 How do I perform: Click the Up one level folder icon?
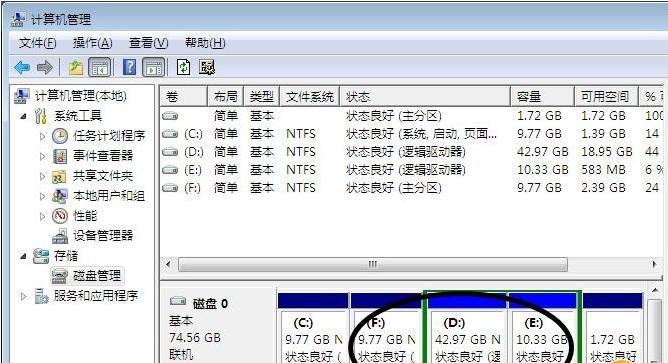[75, 67]
